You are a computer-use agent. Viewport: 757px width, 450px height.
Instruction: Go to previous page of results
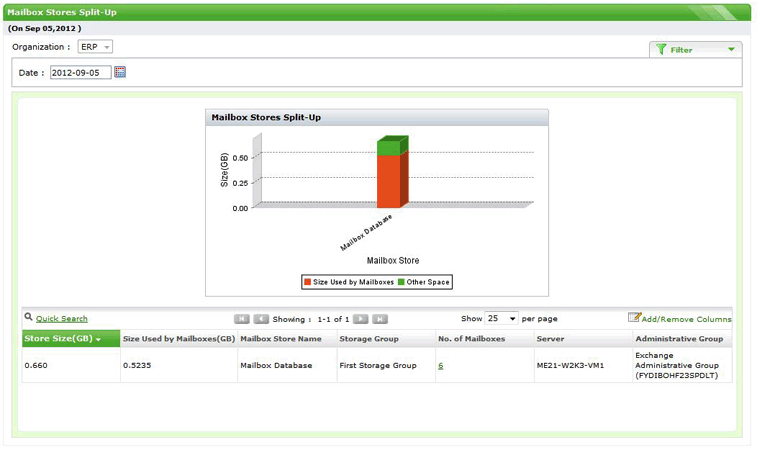[261, 319]
